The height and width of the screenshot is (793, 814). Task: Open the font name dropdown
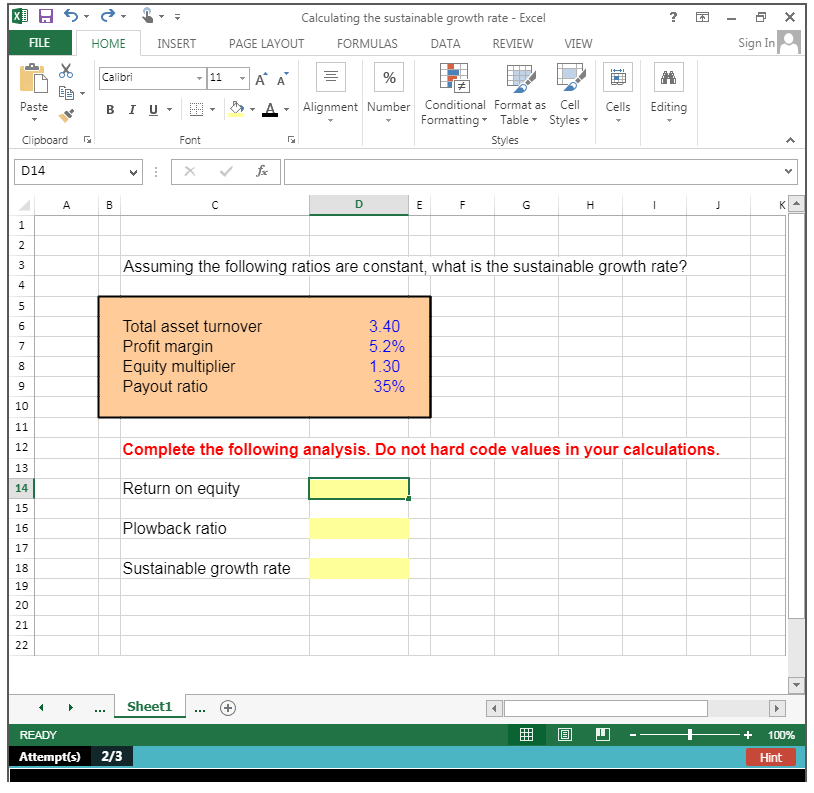198,78
